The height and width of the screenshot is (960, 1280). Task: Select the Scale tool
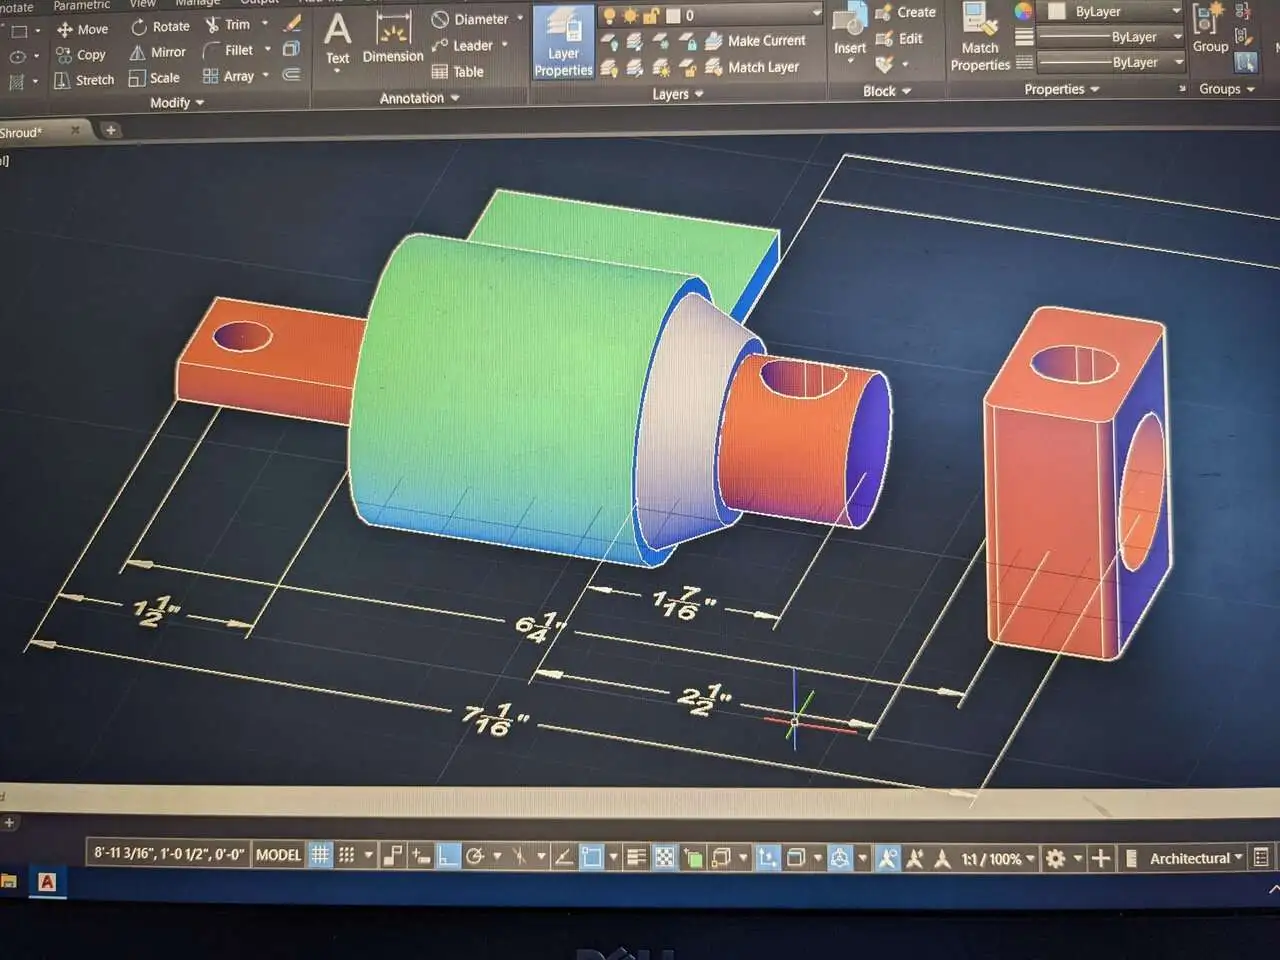(x=154, y=78)
